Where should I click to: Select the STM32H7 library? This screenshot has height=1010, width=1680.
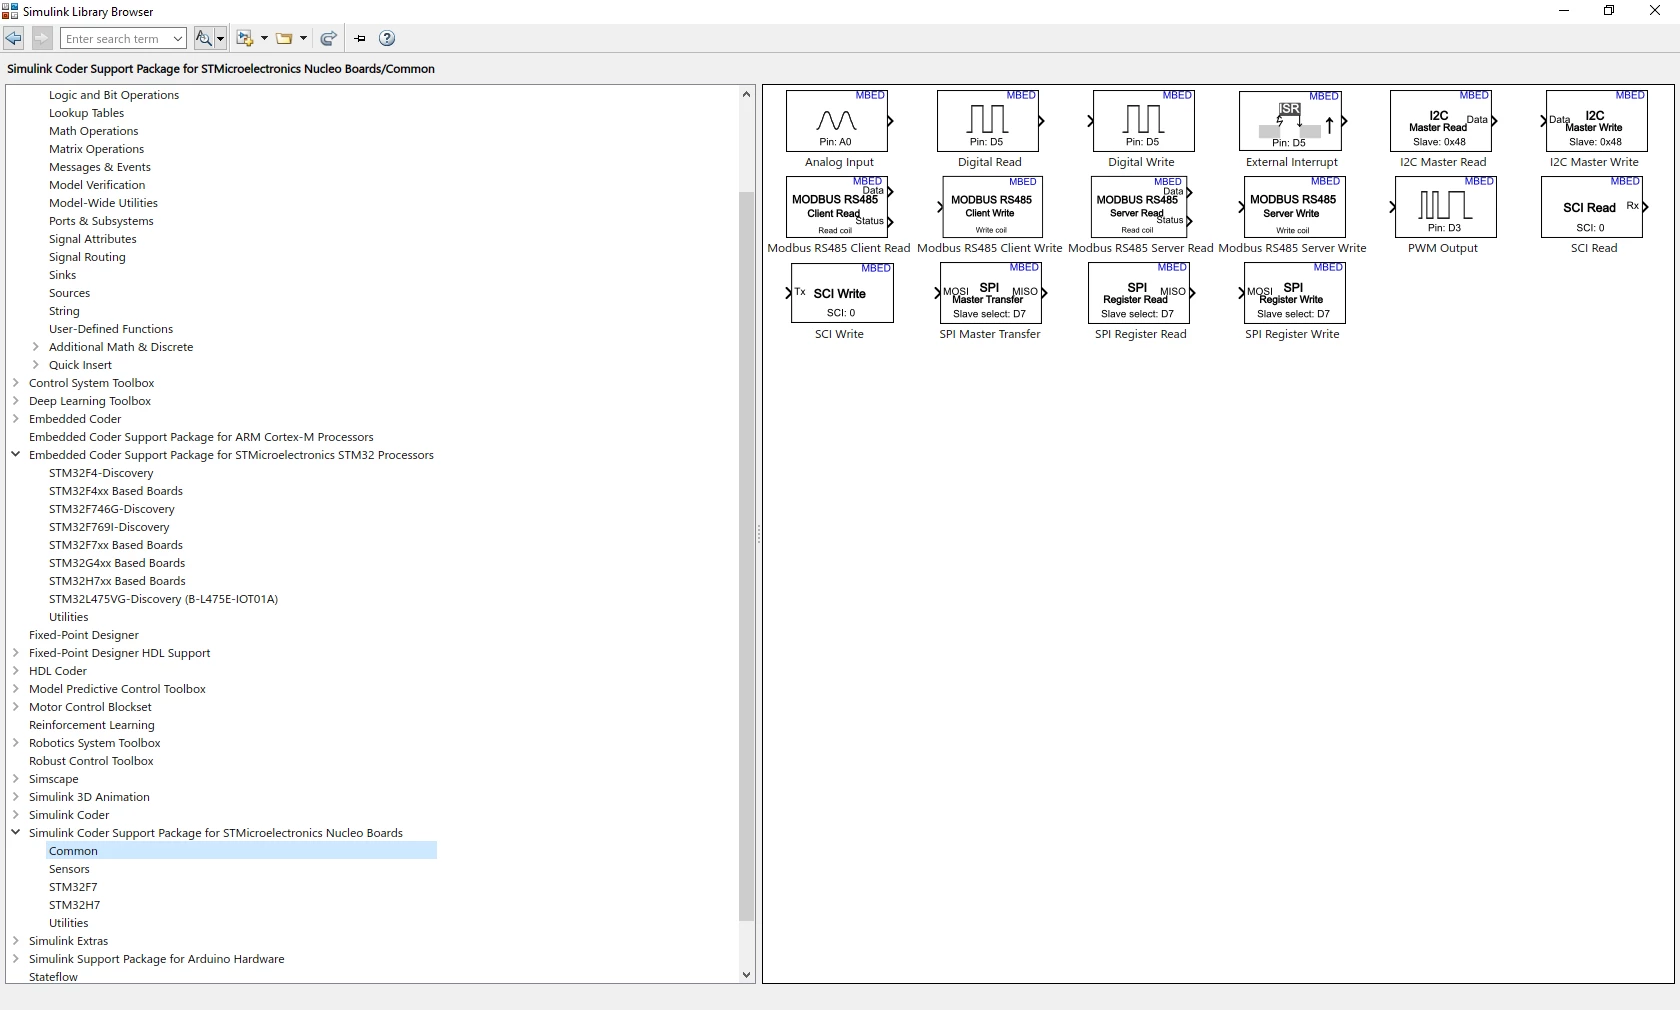tap(74, 905)
